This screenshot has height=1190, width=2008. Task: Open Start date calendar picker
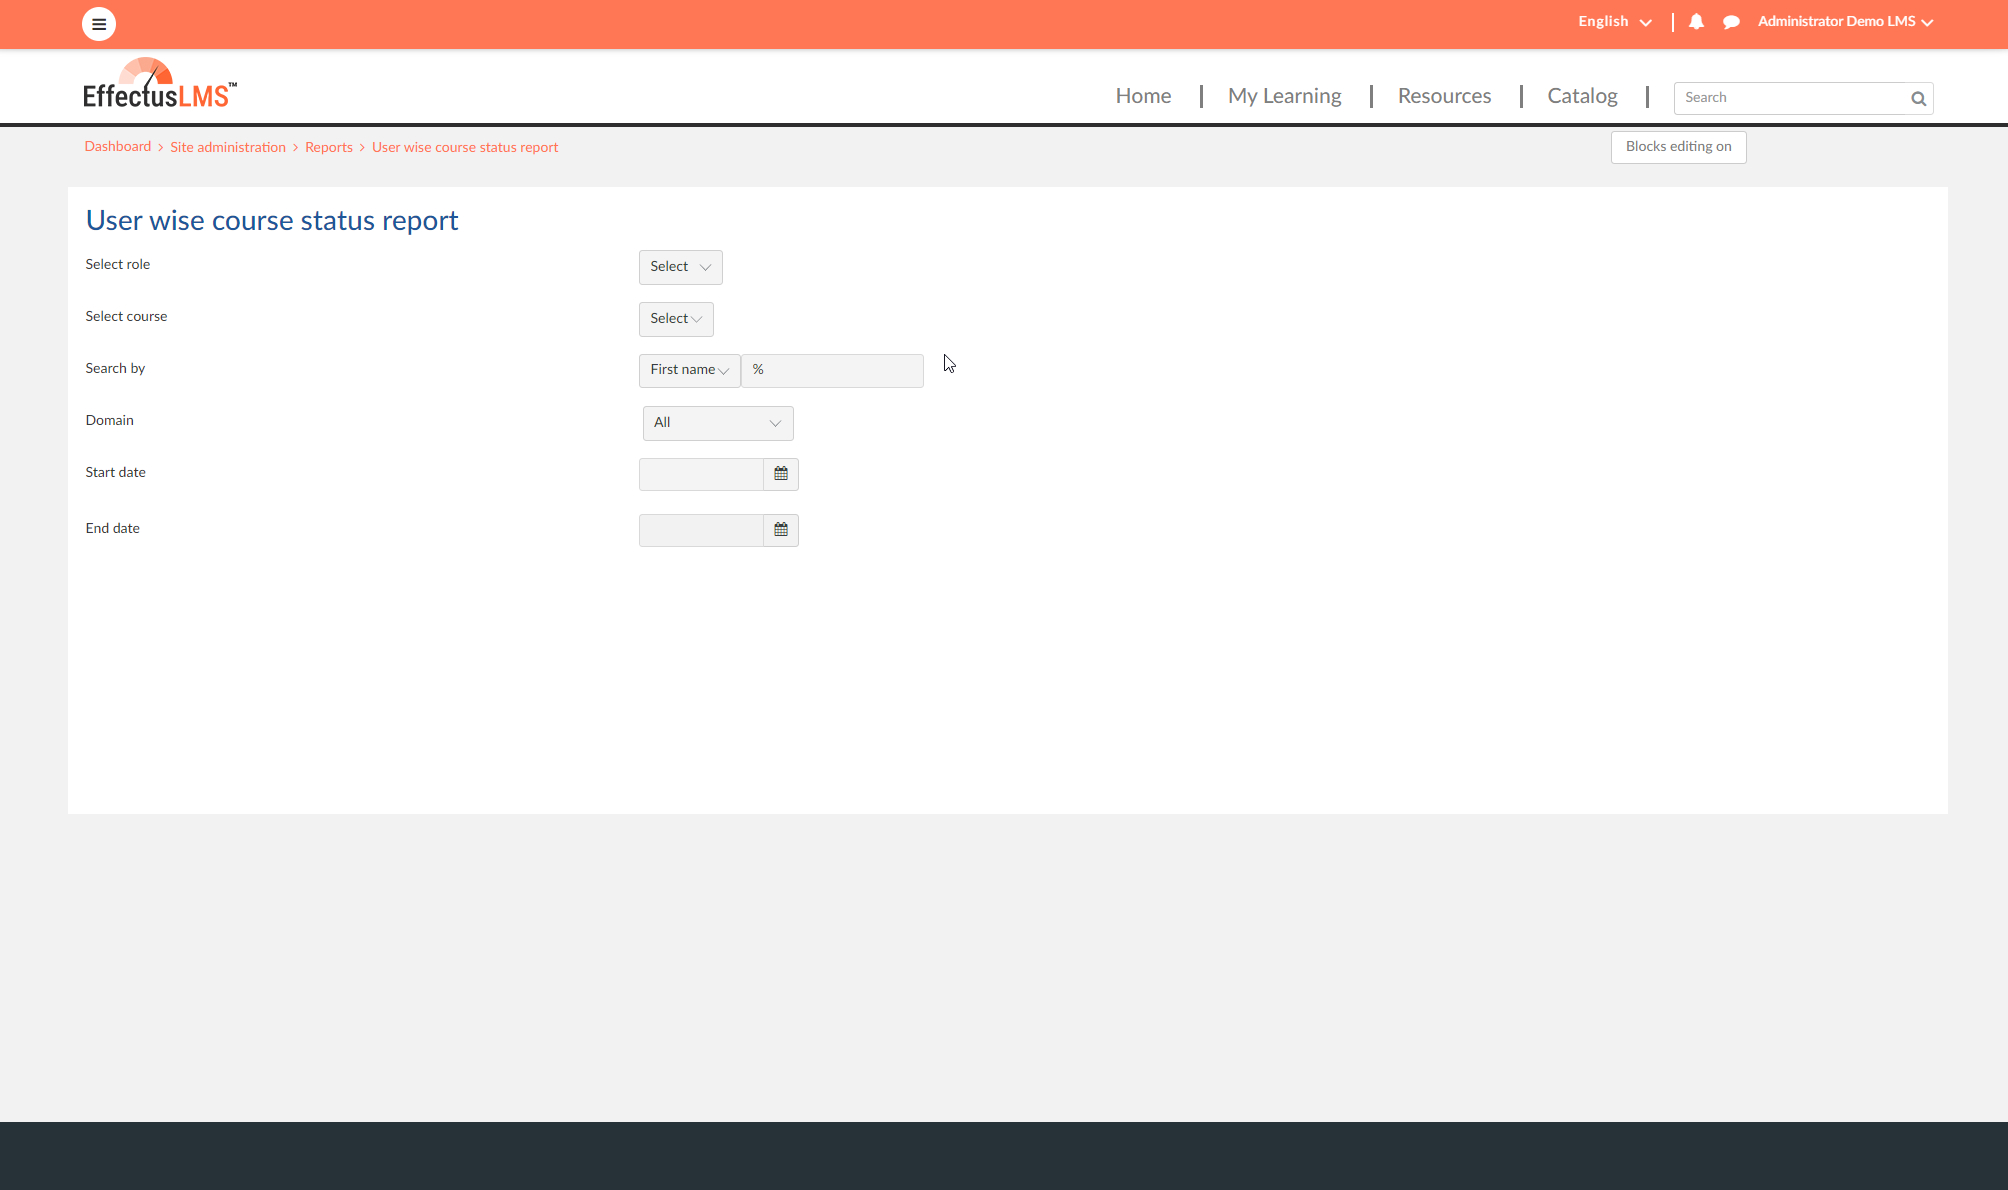click(781, 474)
